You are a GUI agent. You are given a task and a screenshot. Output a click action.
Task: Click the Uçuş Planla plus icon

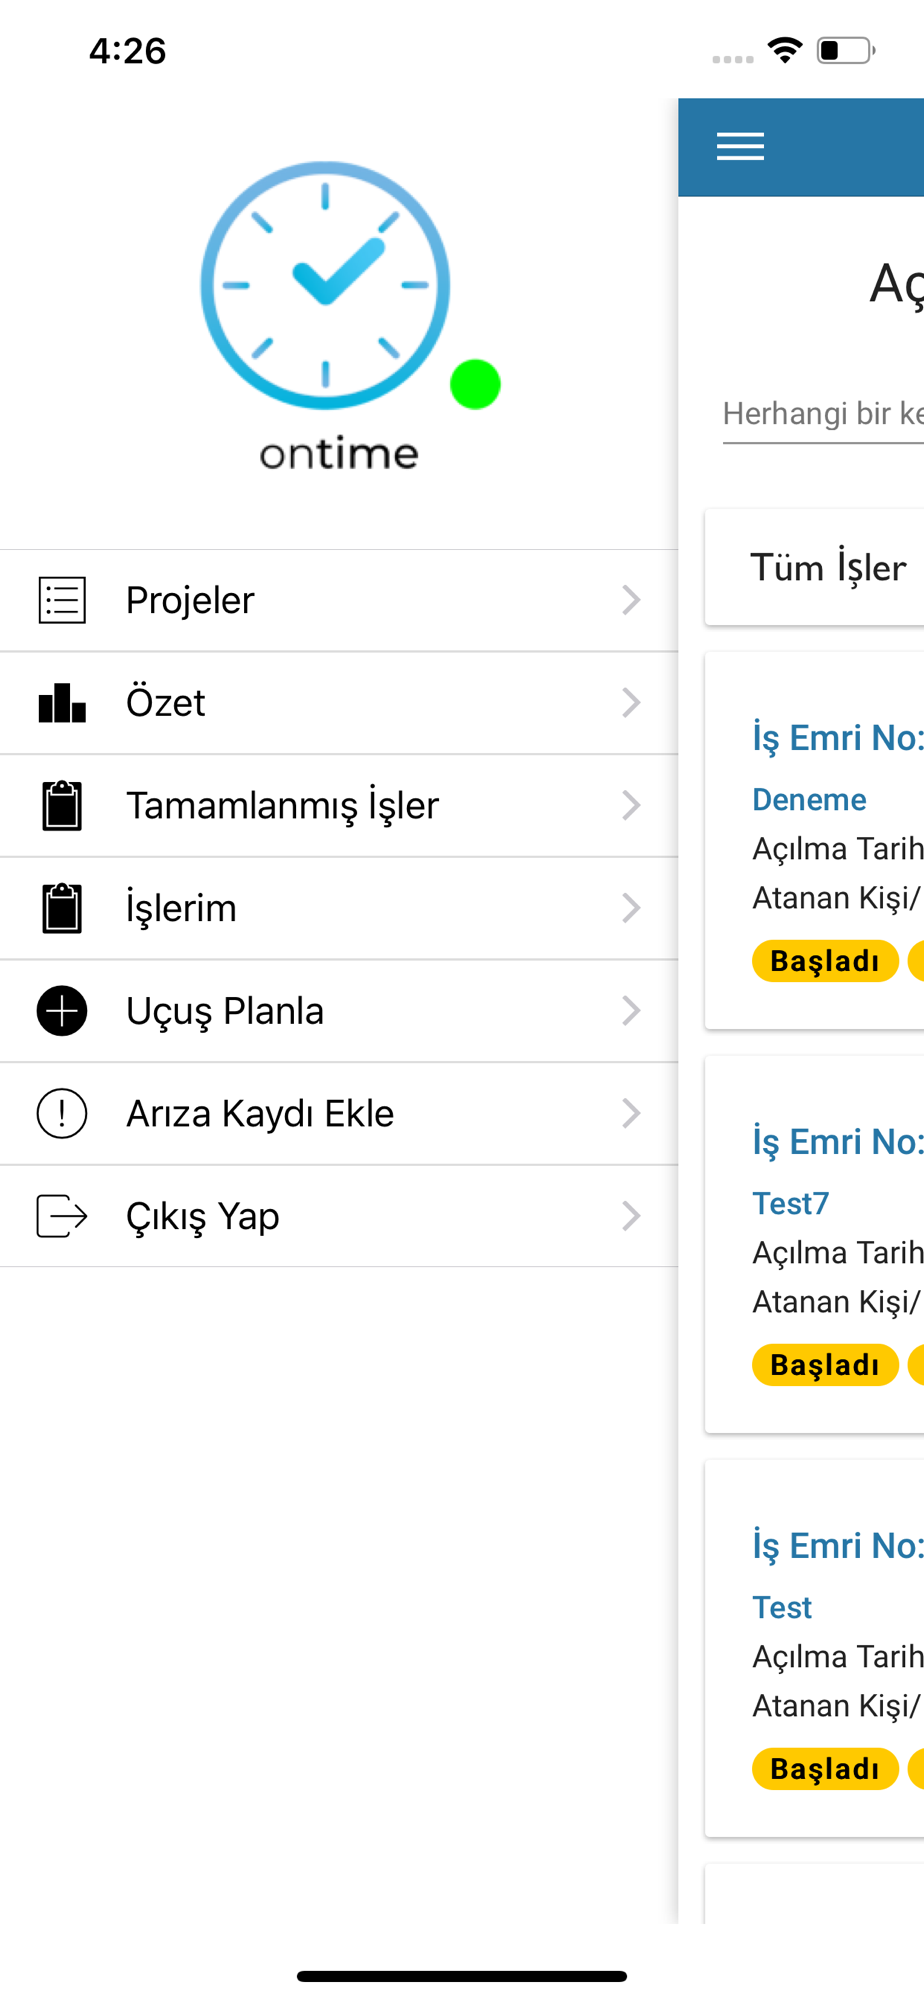pyautogui.click(x=62, y=1011)
